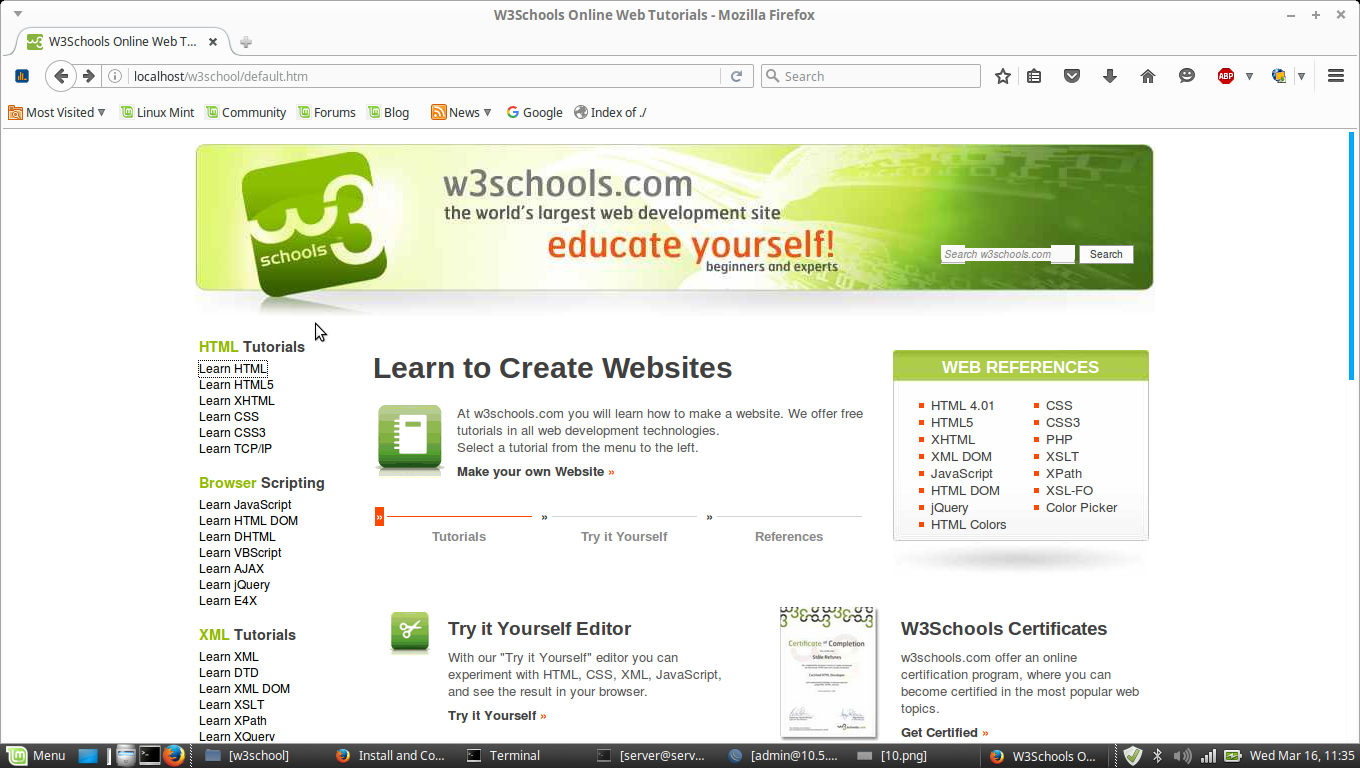Click the W3Schools green logo in banner

(313, 224)
